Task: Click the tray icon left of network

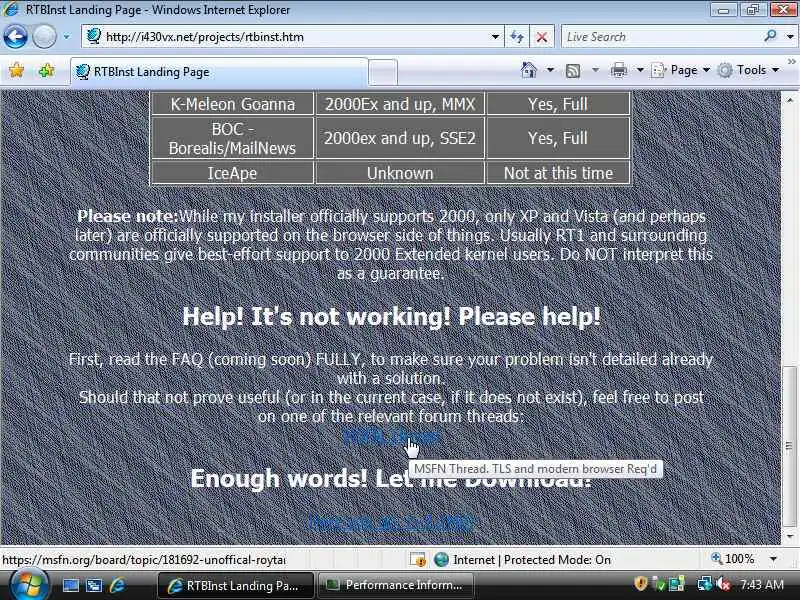Action: tap(677, 584)
